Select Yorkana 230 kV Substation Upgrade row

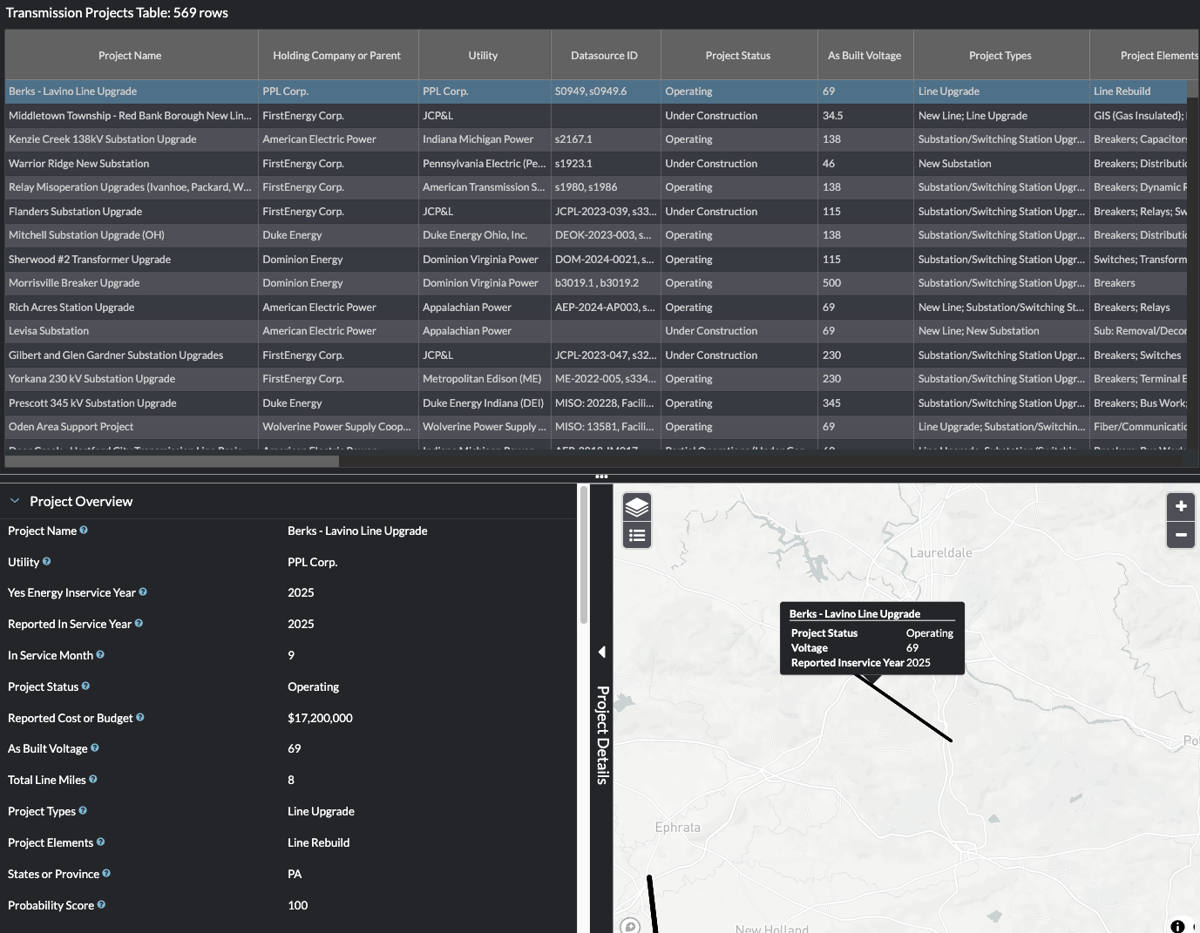[596, 379]
